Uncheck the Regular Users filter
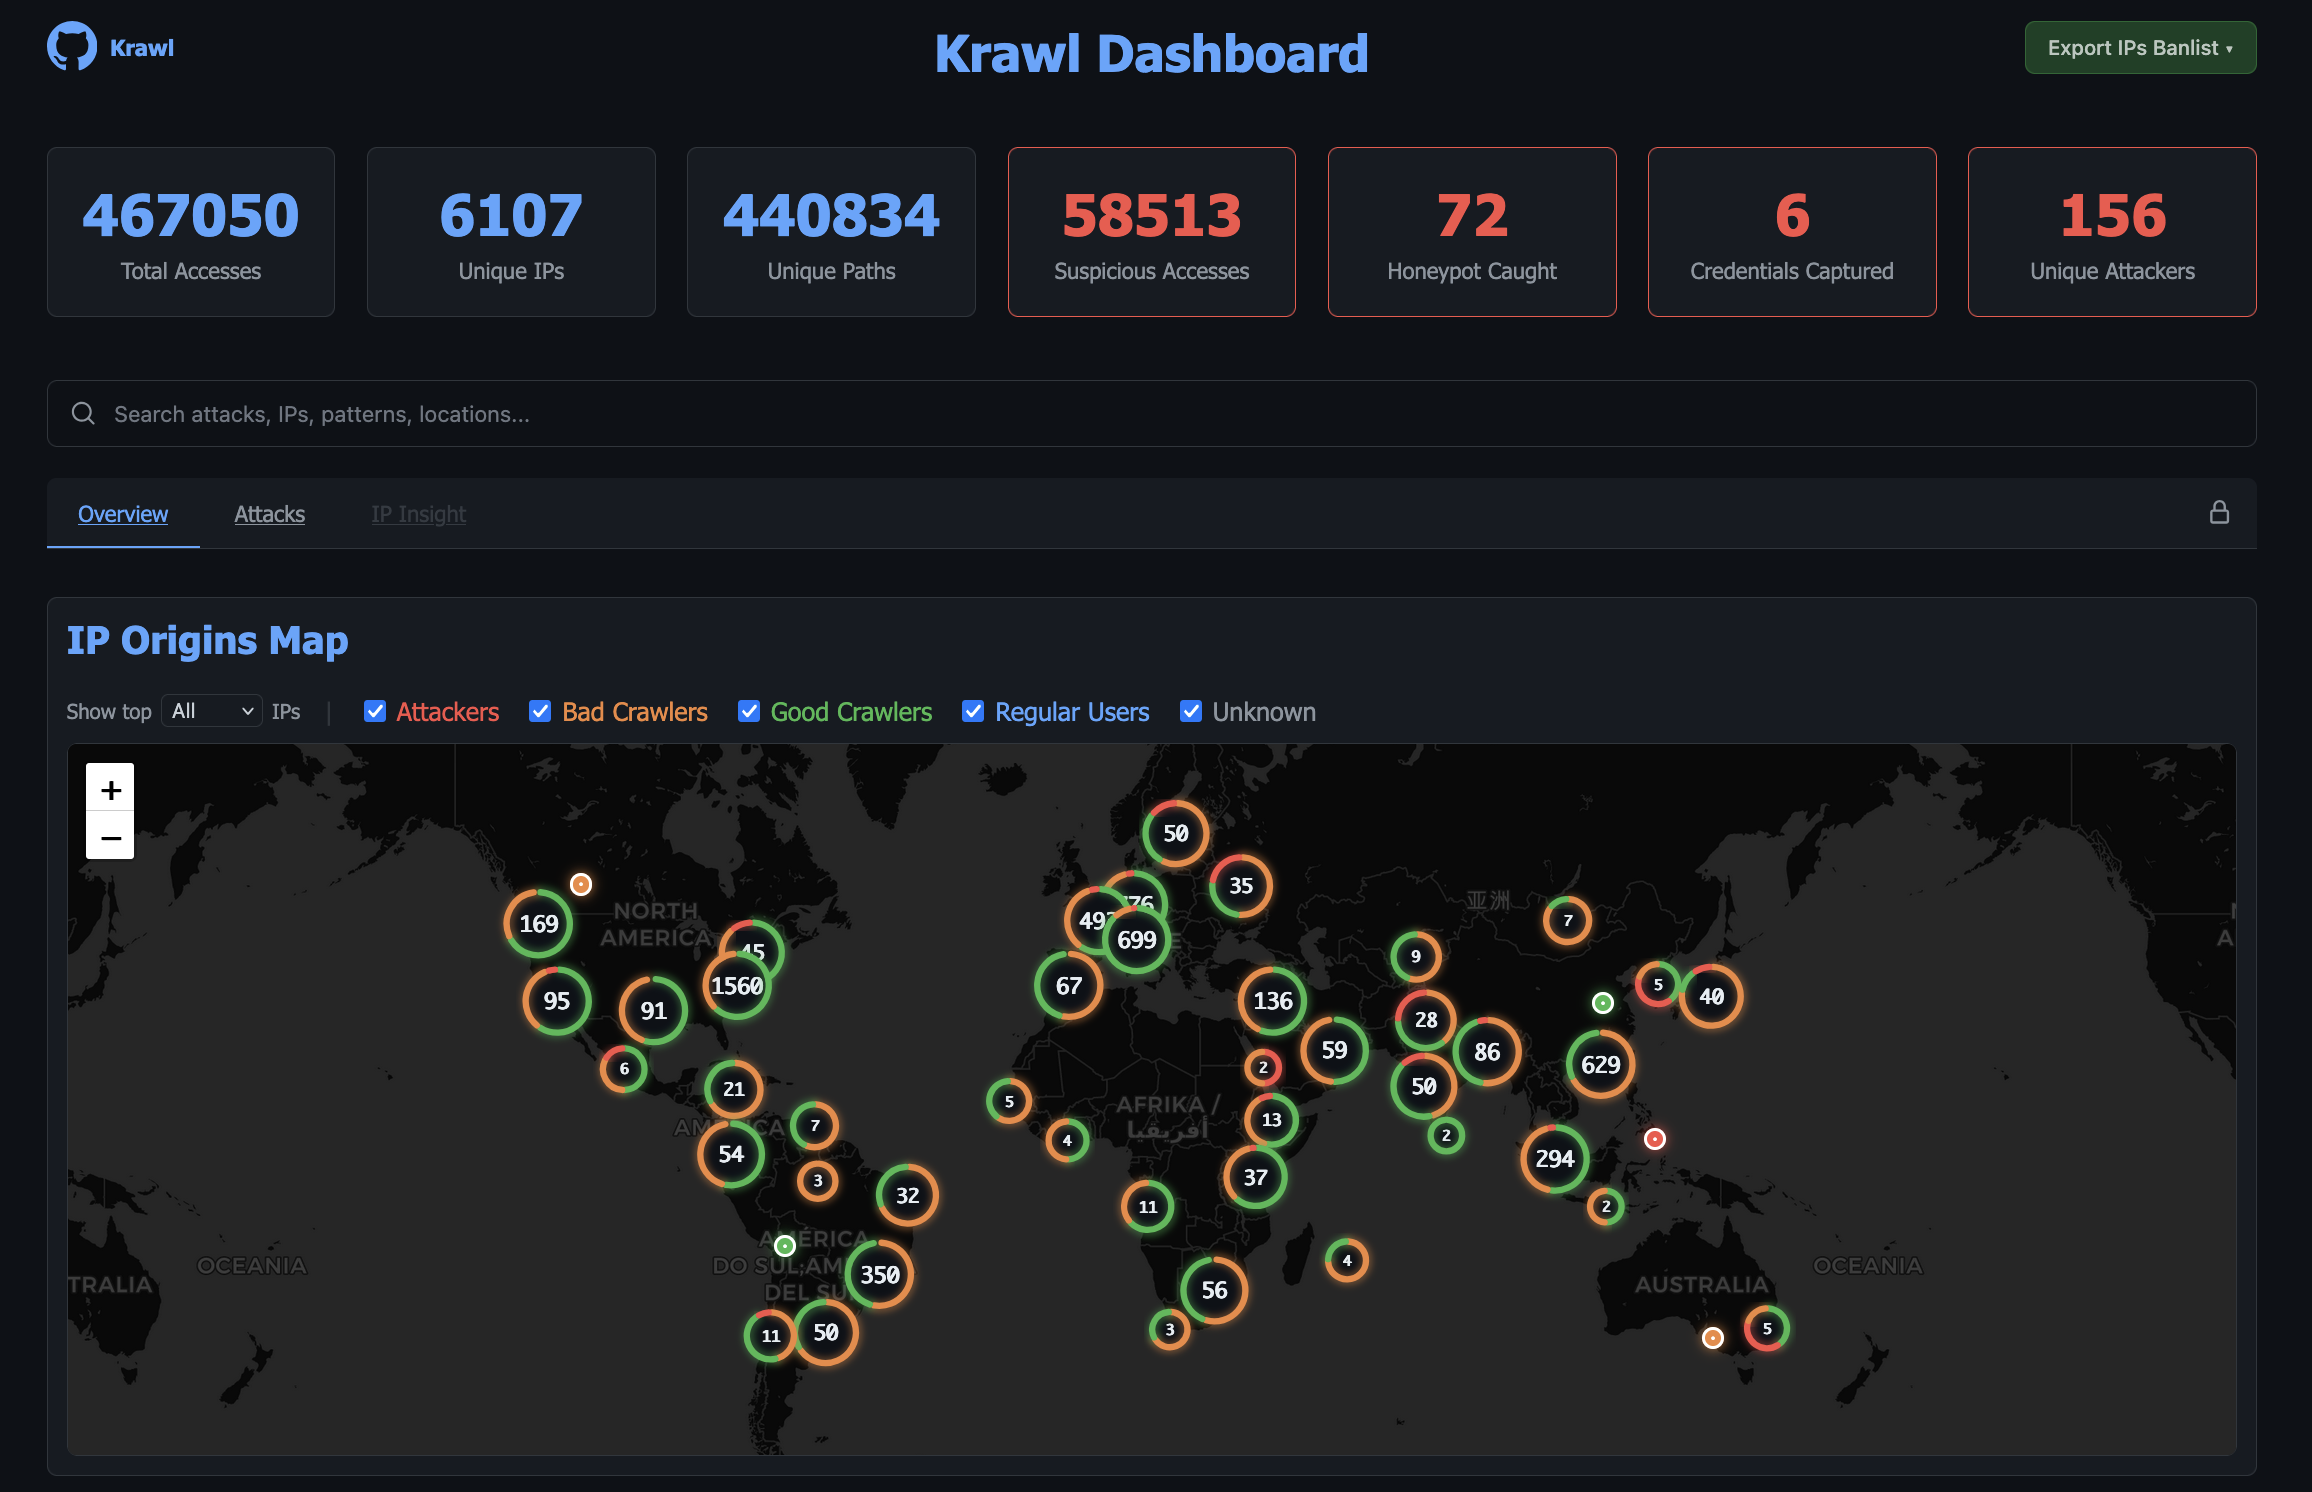 973,711
